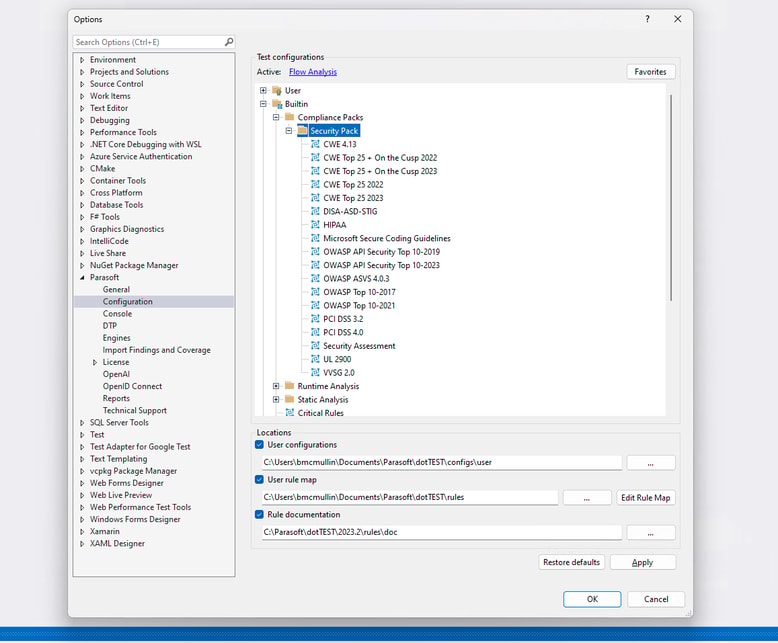Click the UL 2900 configuration icon
Image resolution: width=778 pixels, height=643 pixels.
pyautogui.click(x=315, y=359)
